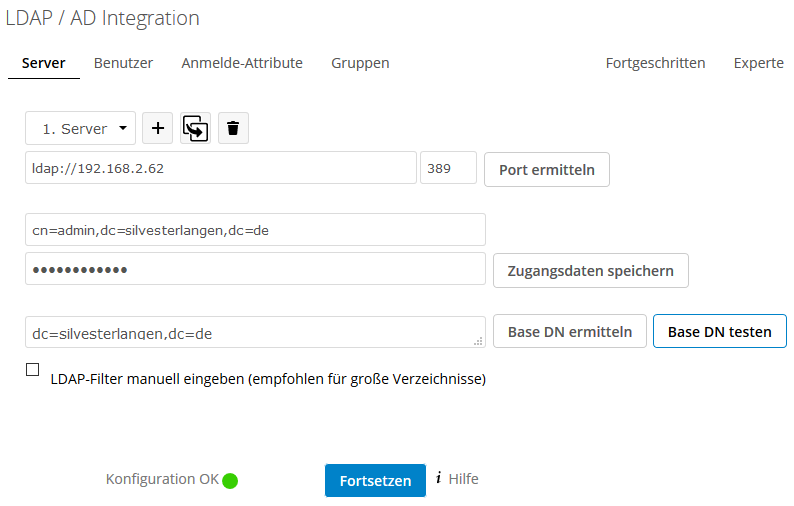The height and width of the screenshot is (506, 794).
Task: Copy current server configuration icon
Action: 195,128
